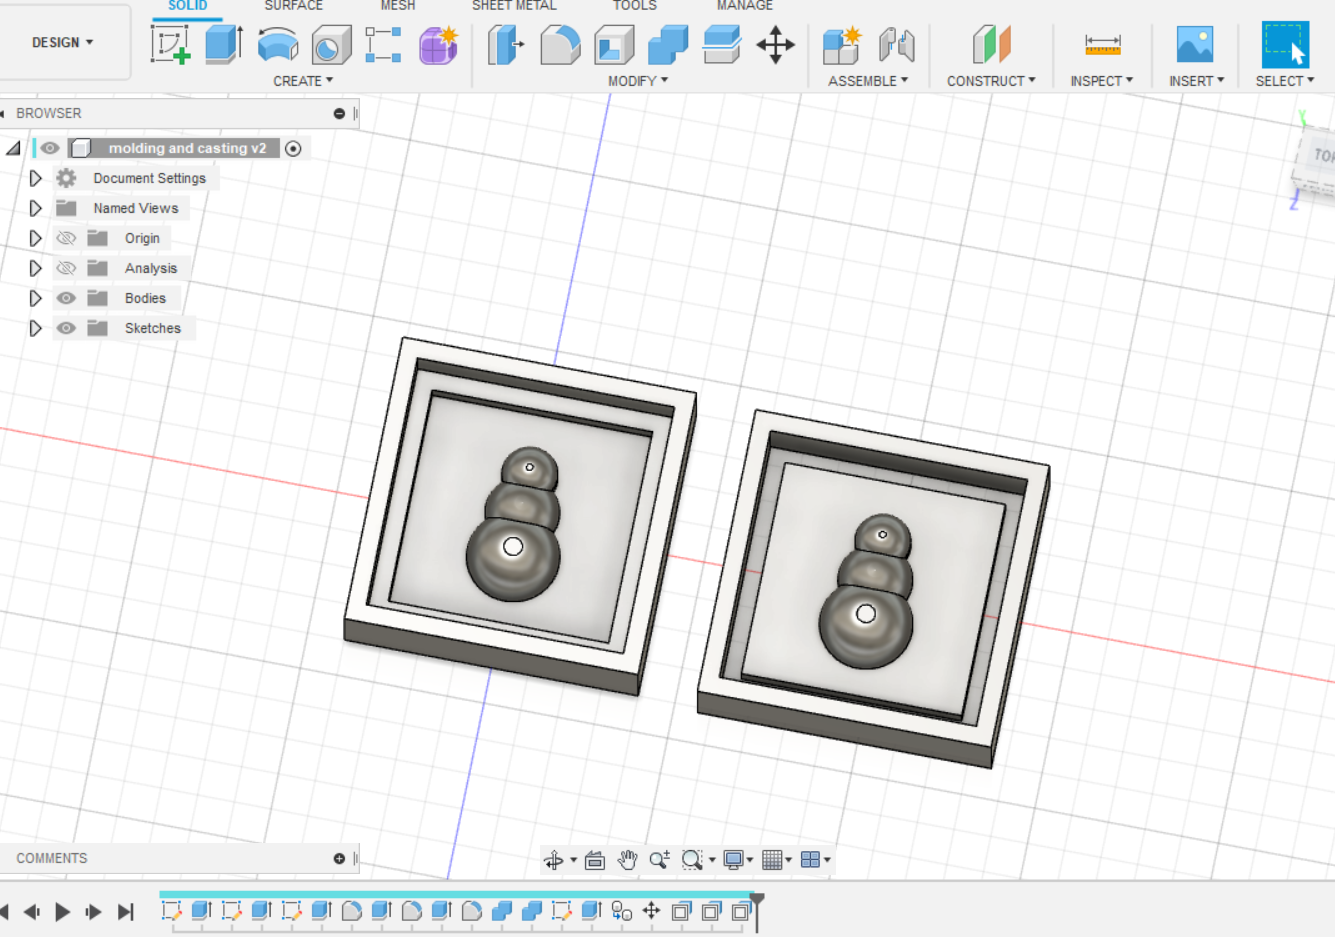The height and width of the screenshot is (937, 1335).
Task: Show the Analysis folder
Action: pyautogui.click(x=66, y=268)
